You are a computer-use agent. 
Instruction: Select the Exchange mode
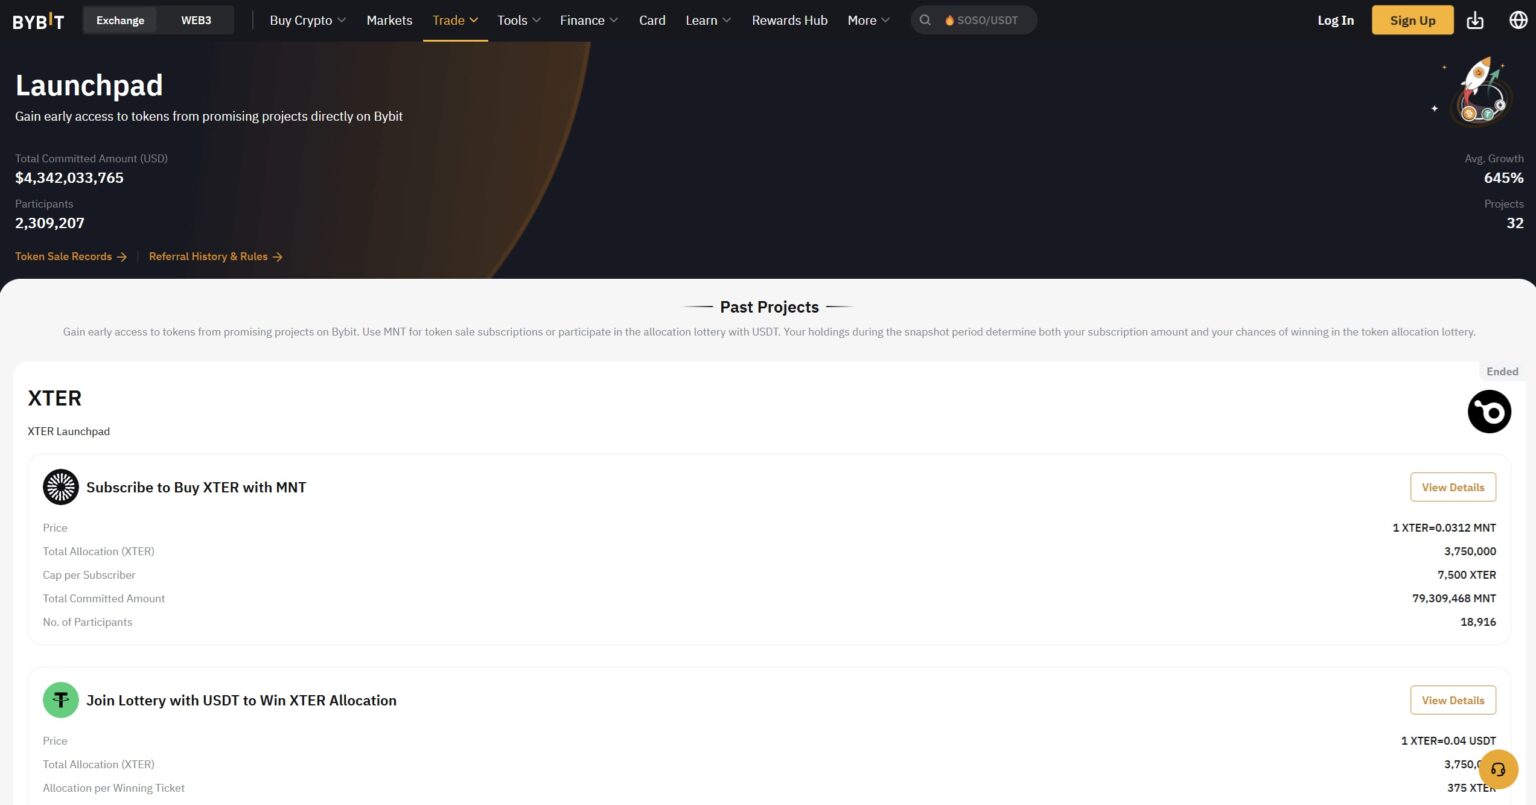coord(120,19)
